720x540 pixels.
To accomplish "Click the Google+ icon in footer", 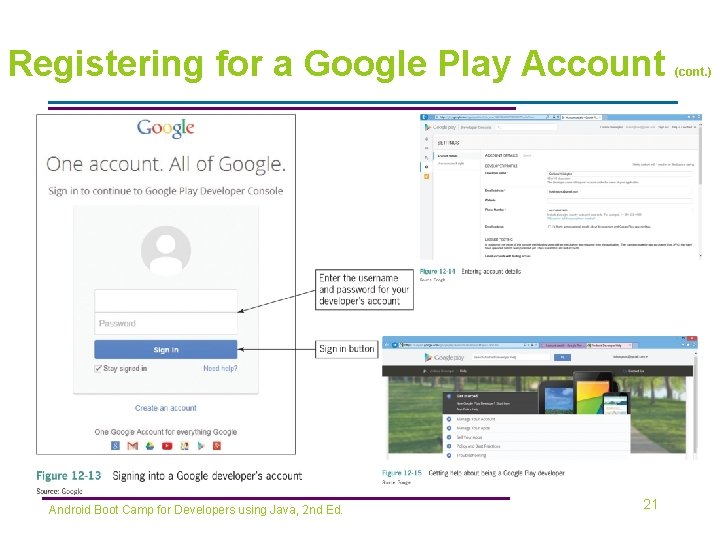I will click(x=217, y=445).
